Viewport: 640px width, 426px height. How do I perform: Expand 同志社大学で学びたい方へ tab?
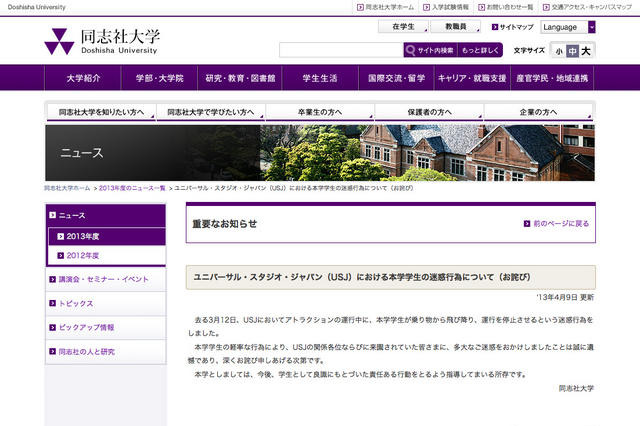211,112
